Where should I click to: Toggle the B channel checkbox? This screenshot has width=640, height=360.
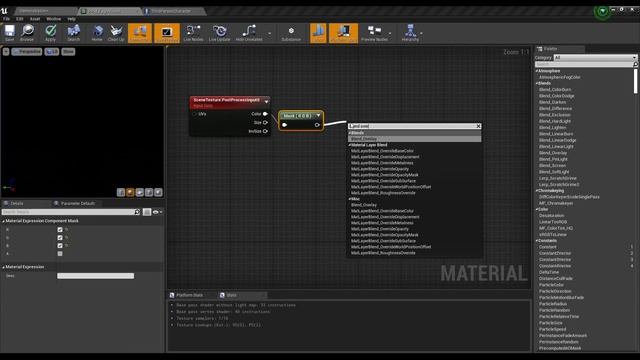pyautogui.click(x=60, y=246)
